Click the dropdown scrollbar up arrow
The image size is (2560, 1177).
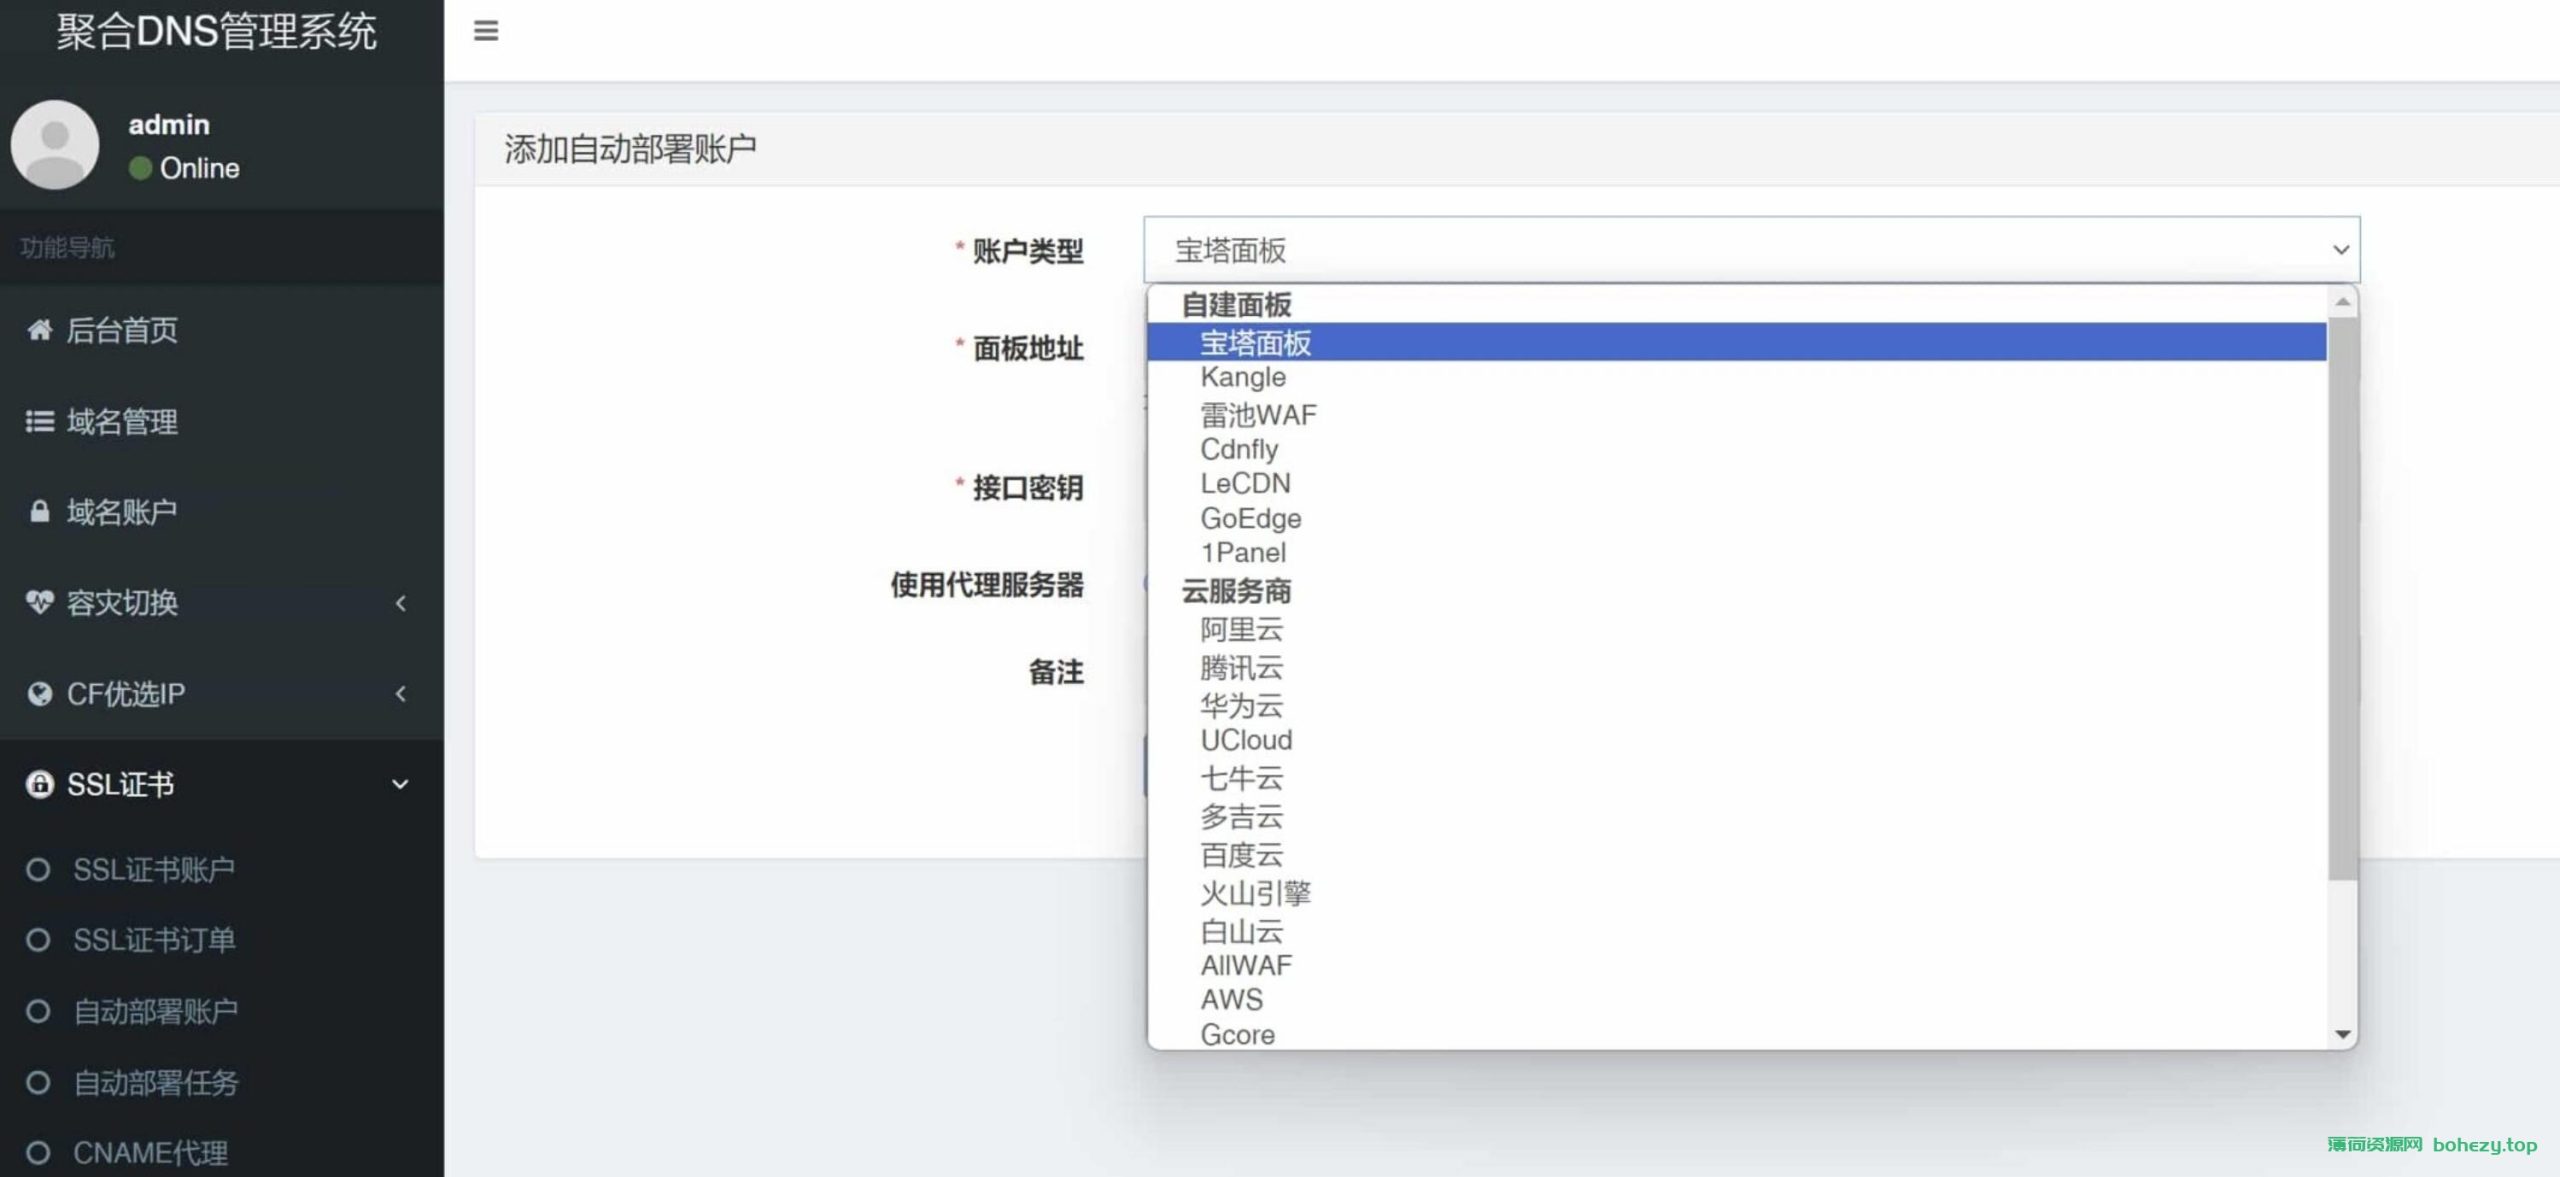click(x=2342, y=301)
